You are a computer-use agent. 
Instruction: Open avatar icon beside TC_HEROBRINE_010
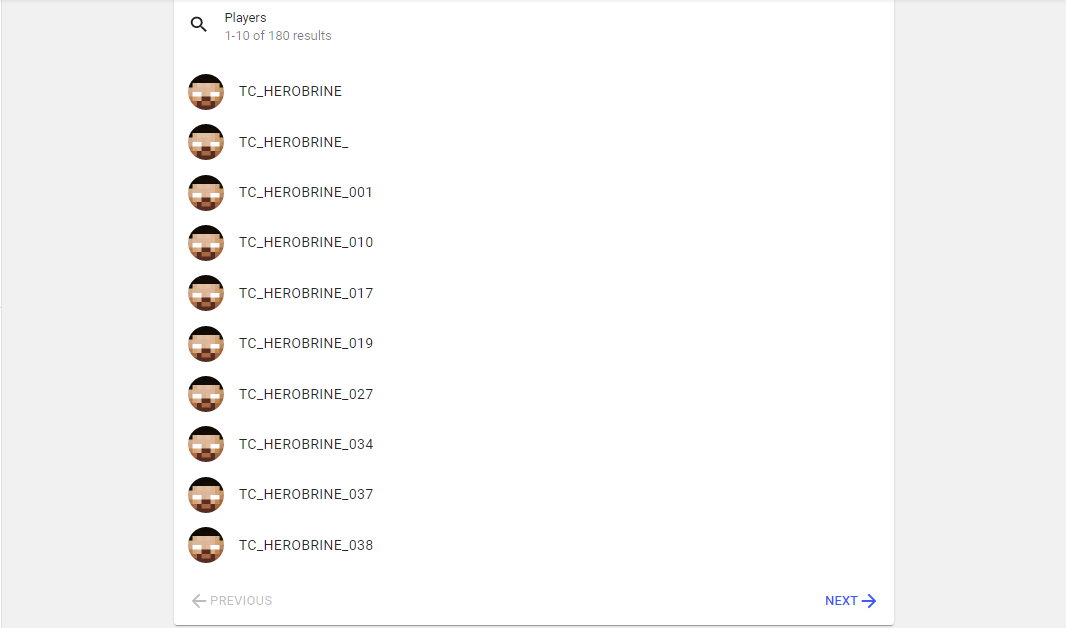click(x=206, y=243)
